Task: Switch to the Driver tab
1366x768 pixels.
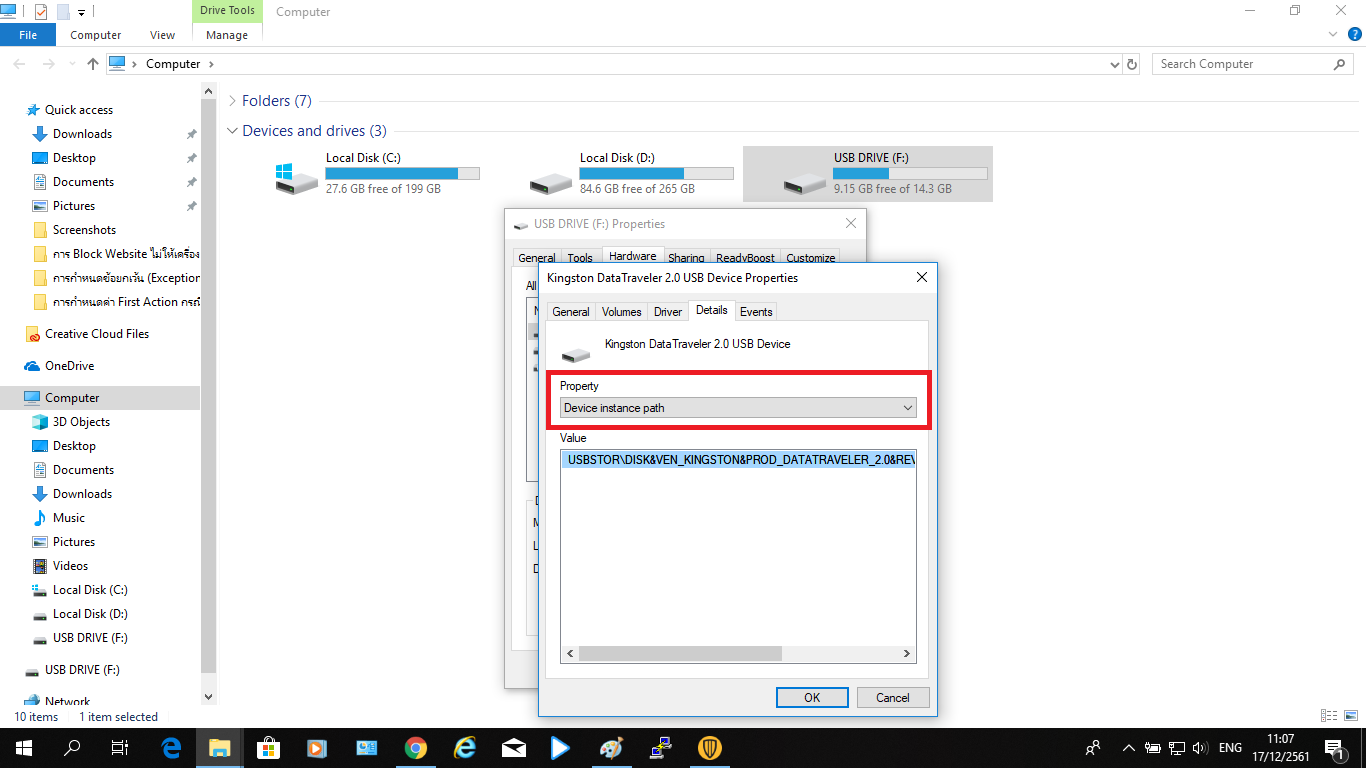Action: point(667,312)
